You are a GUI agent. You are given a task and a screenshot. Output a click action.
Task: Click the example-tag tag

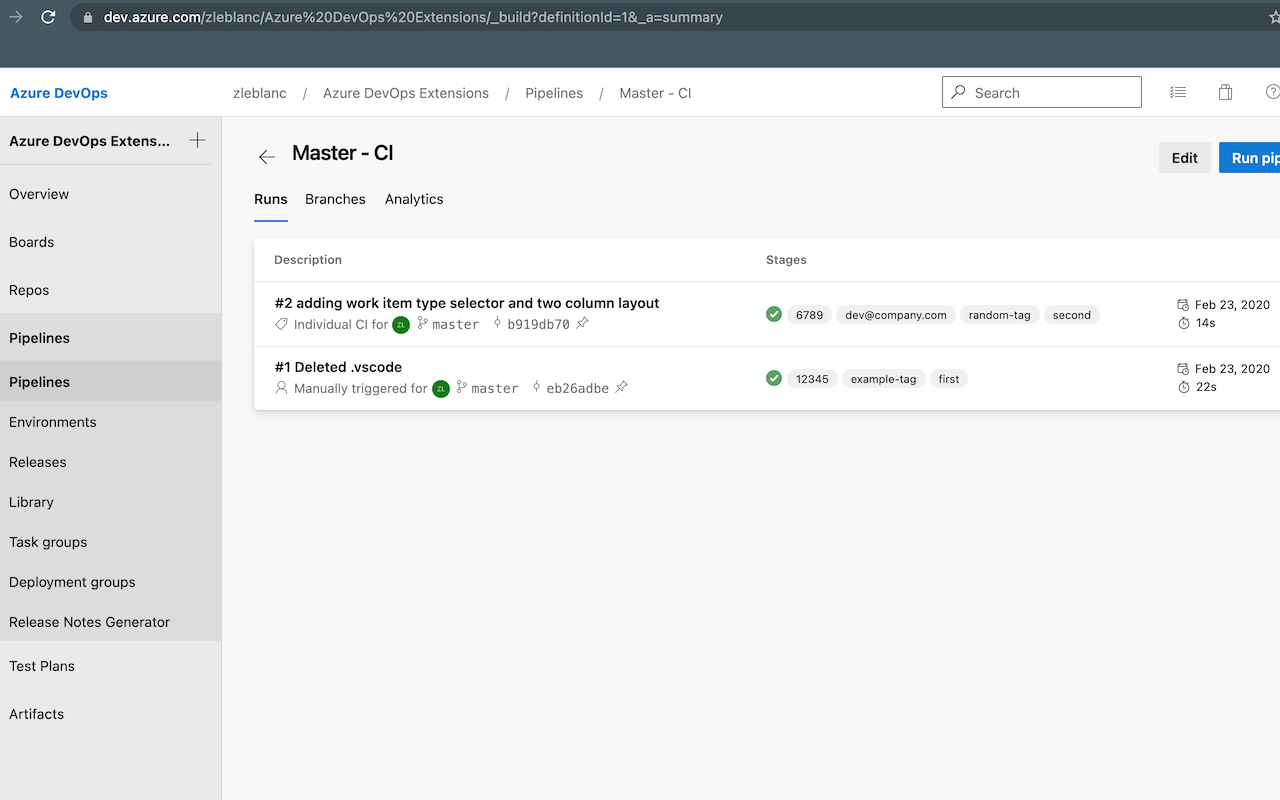coord(883,379)
